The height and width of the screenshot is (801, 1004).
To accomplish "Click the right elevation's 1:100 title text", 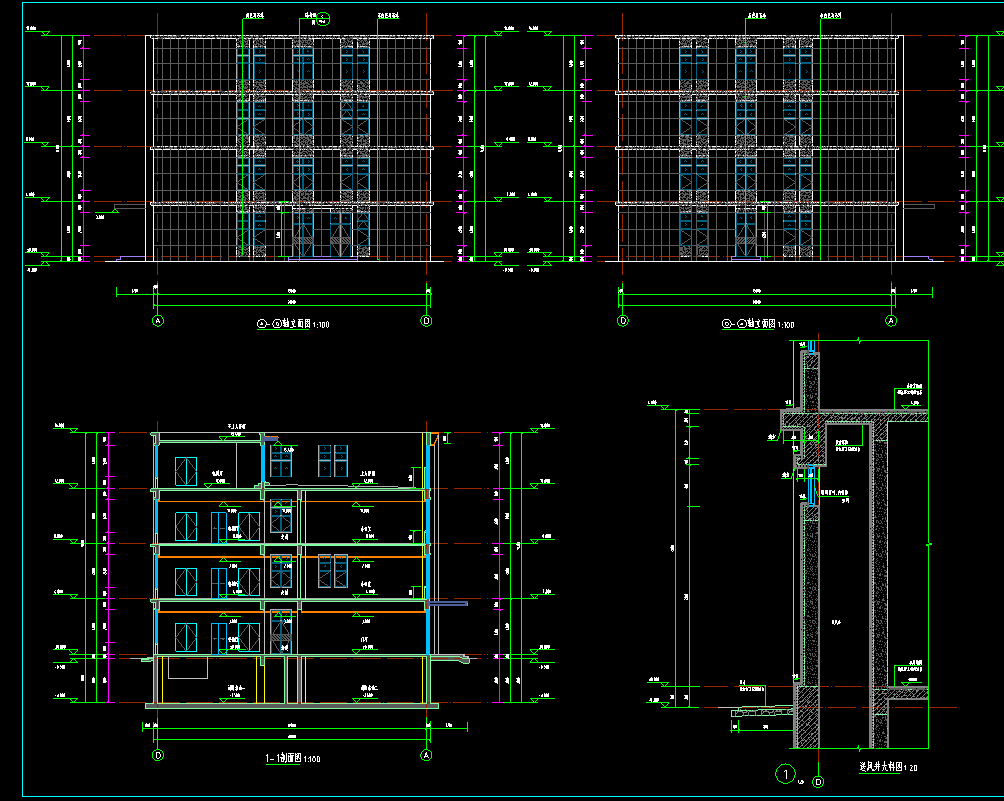I will (x=758, y=324).
